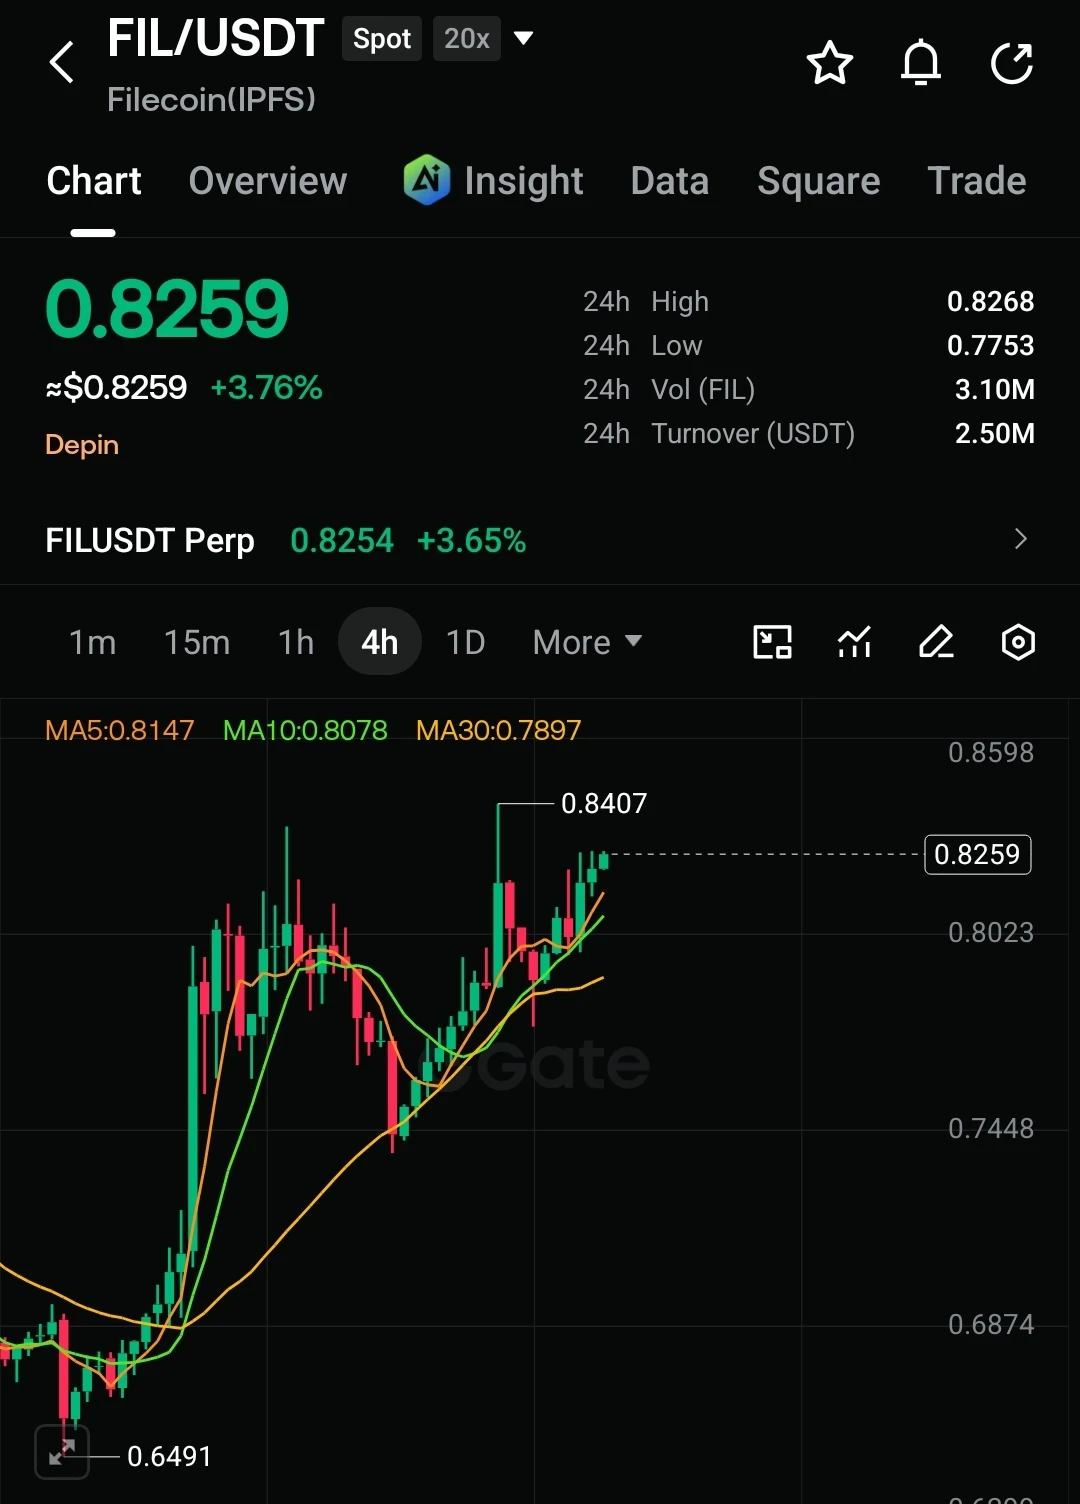The height and width of the screenshot is (1504, 1080).
Task: Tap the Filecoin(IPFS) subtitle
Action: point(211,99)
